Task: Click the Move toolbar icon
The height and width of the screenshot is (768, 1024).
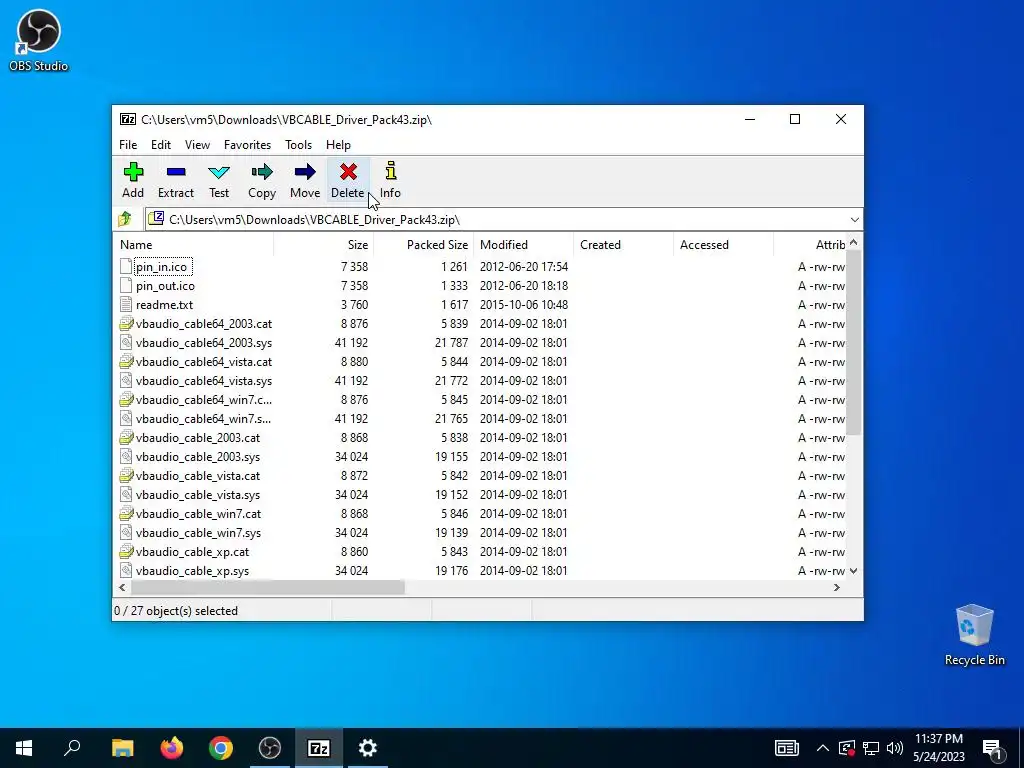Action: pos(305,172)
